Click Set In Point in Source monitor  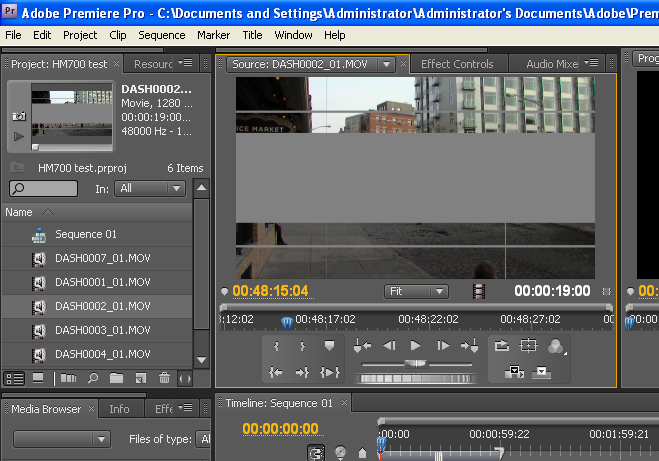[x=277, y=346]
